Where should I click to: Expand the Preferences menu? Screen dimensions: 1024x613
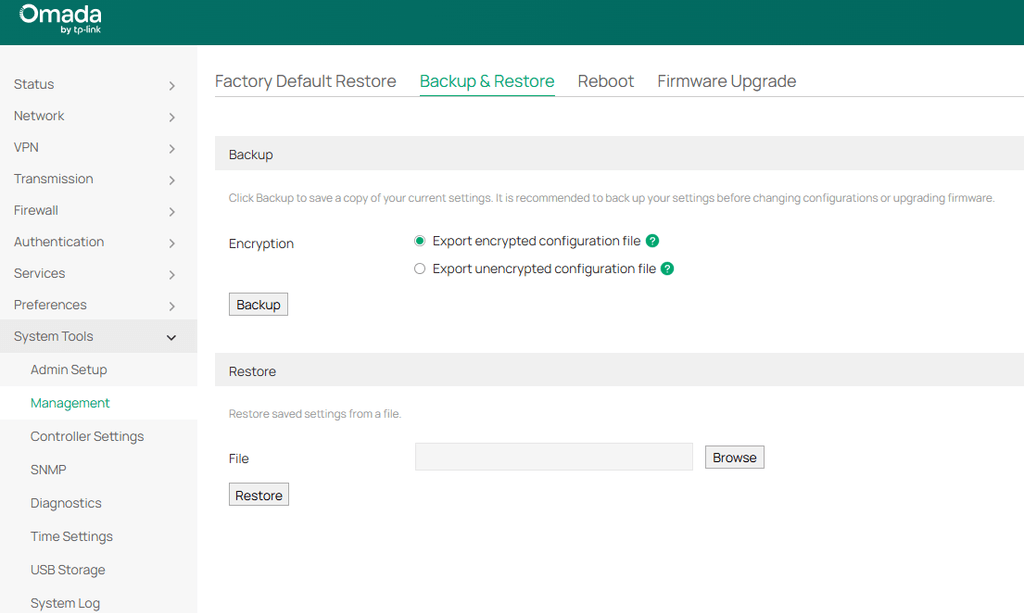(x=99, y=305)
